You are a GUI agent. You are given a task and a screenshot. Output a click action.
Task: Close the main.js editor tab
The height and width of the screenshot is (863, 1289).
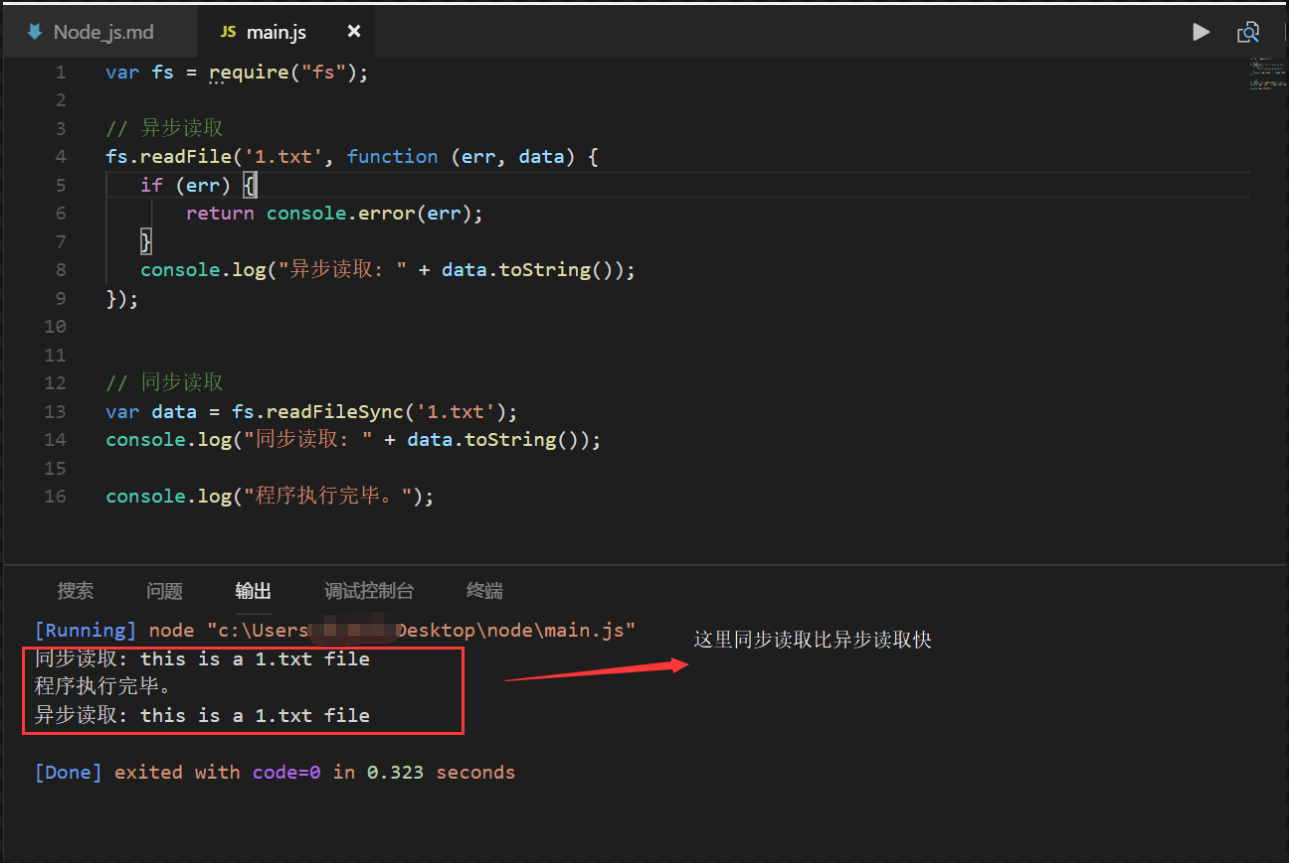[353, 32]
